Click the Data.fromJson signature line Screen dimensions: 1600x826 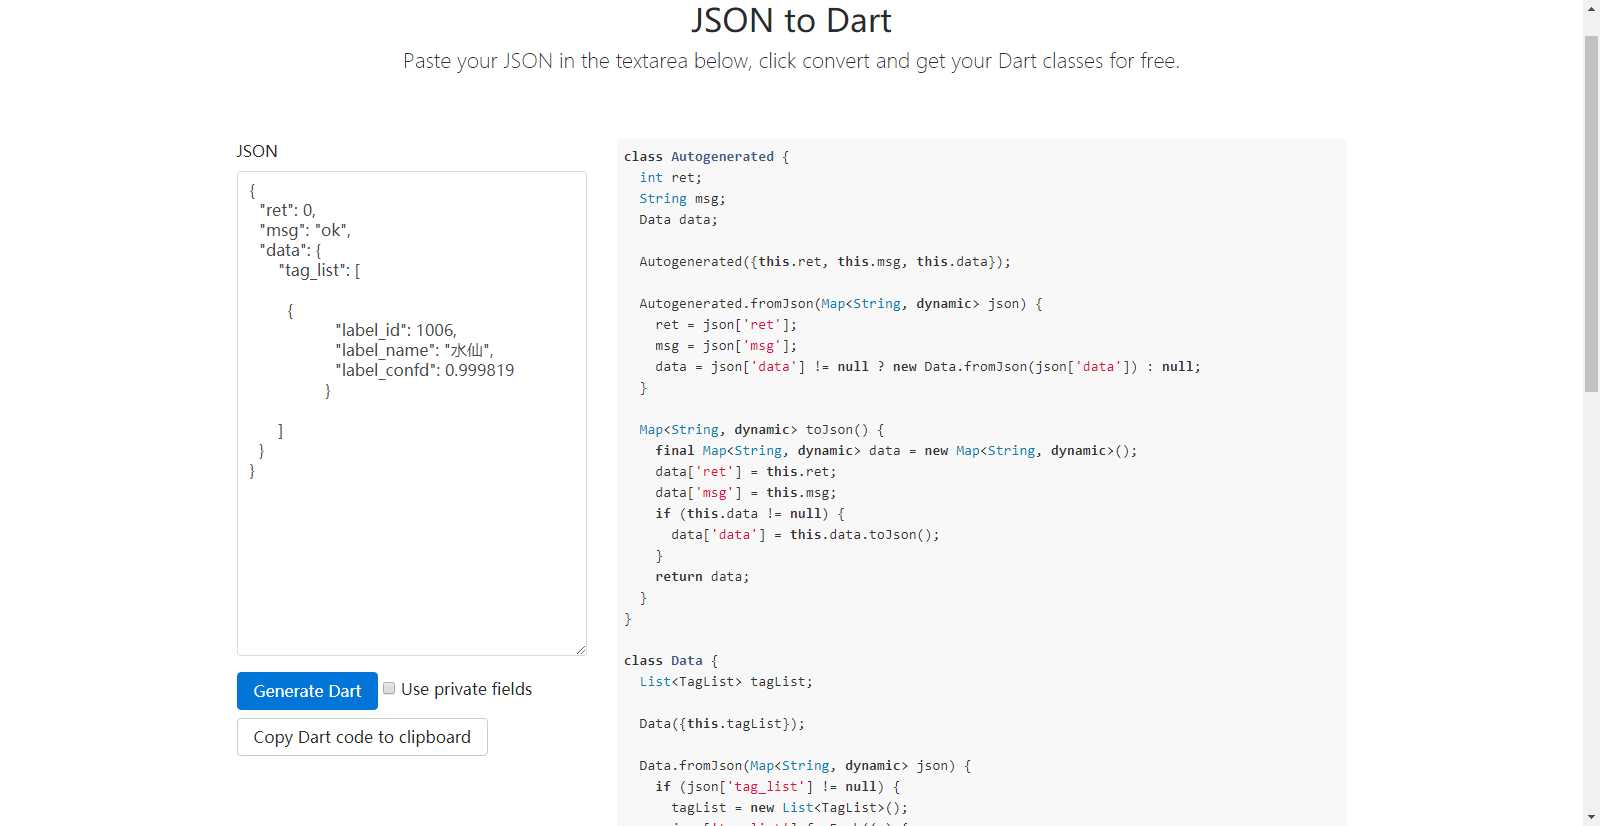805,766
